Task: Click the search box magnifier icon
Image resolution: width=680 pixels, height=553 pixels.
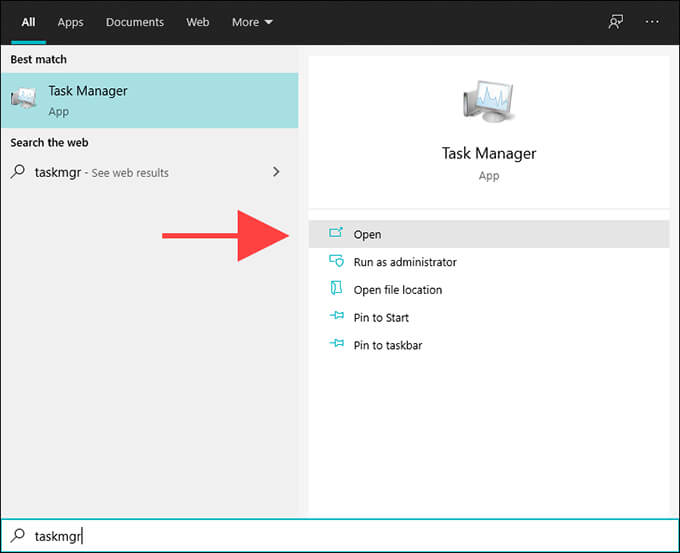Action: click(18, 535)
